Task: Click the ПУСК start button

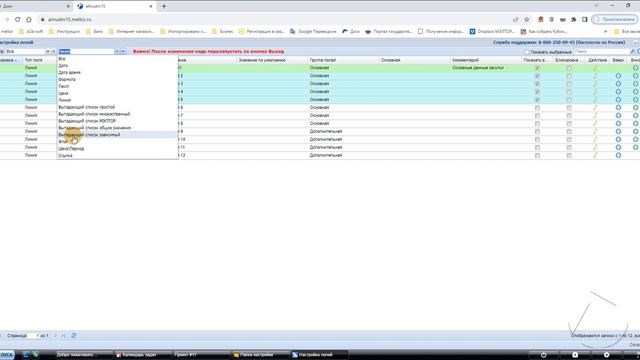Action: click(7, 355)
